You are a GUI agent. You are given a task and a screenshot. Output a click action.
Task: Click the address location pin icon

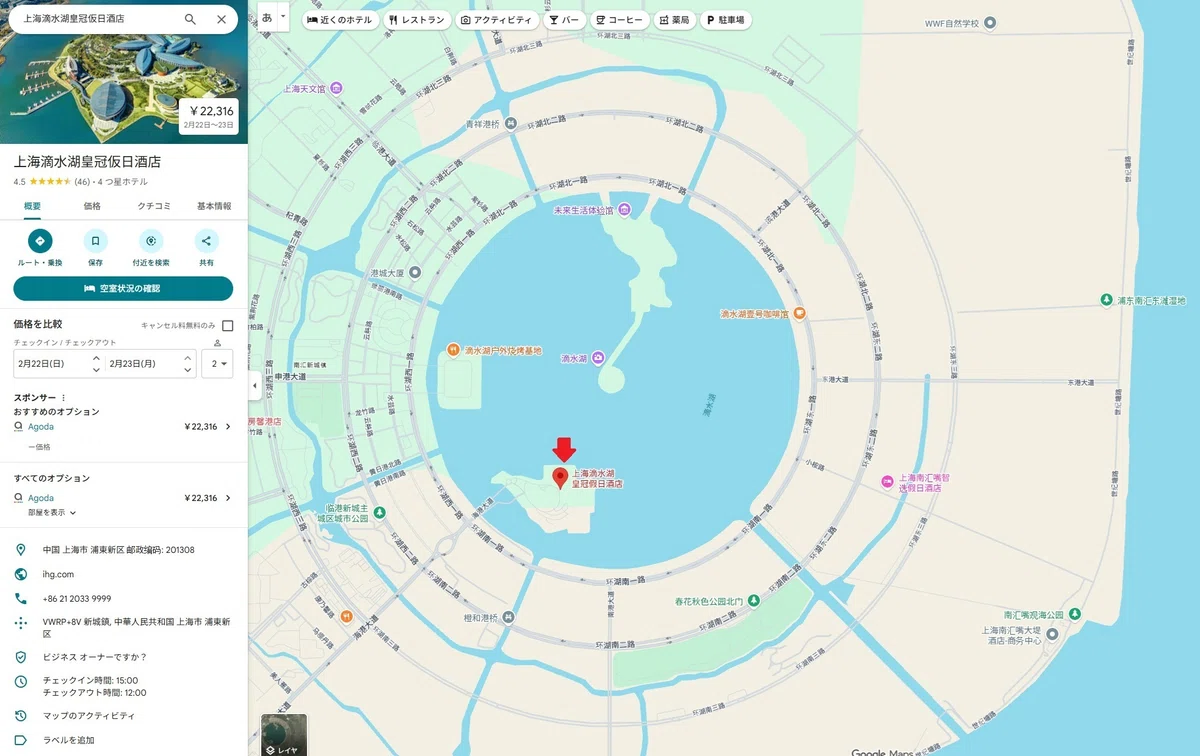[20, 550]
